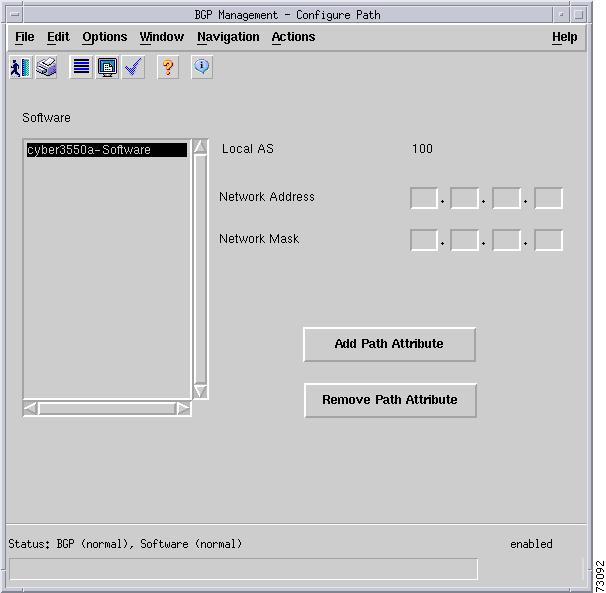
Task: Click the blue info bubble icon
Action: point(202,68)
